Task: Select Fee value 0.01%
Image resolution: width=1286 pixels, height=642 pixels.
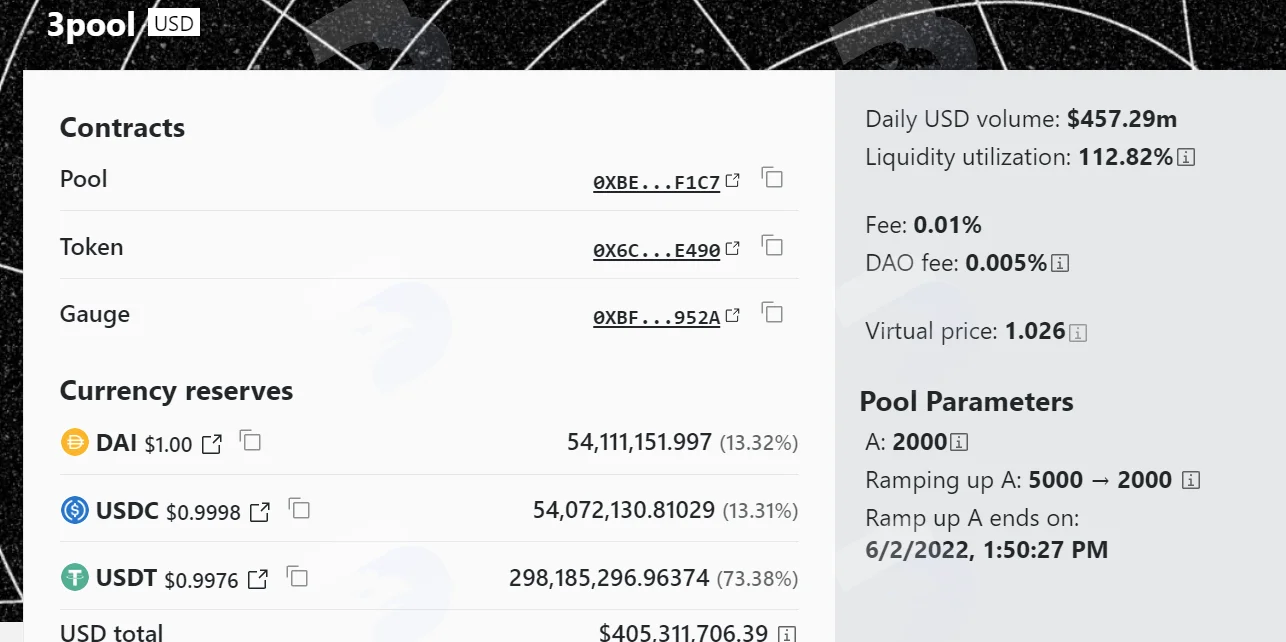Action: coord(948,225)
